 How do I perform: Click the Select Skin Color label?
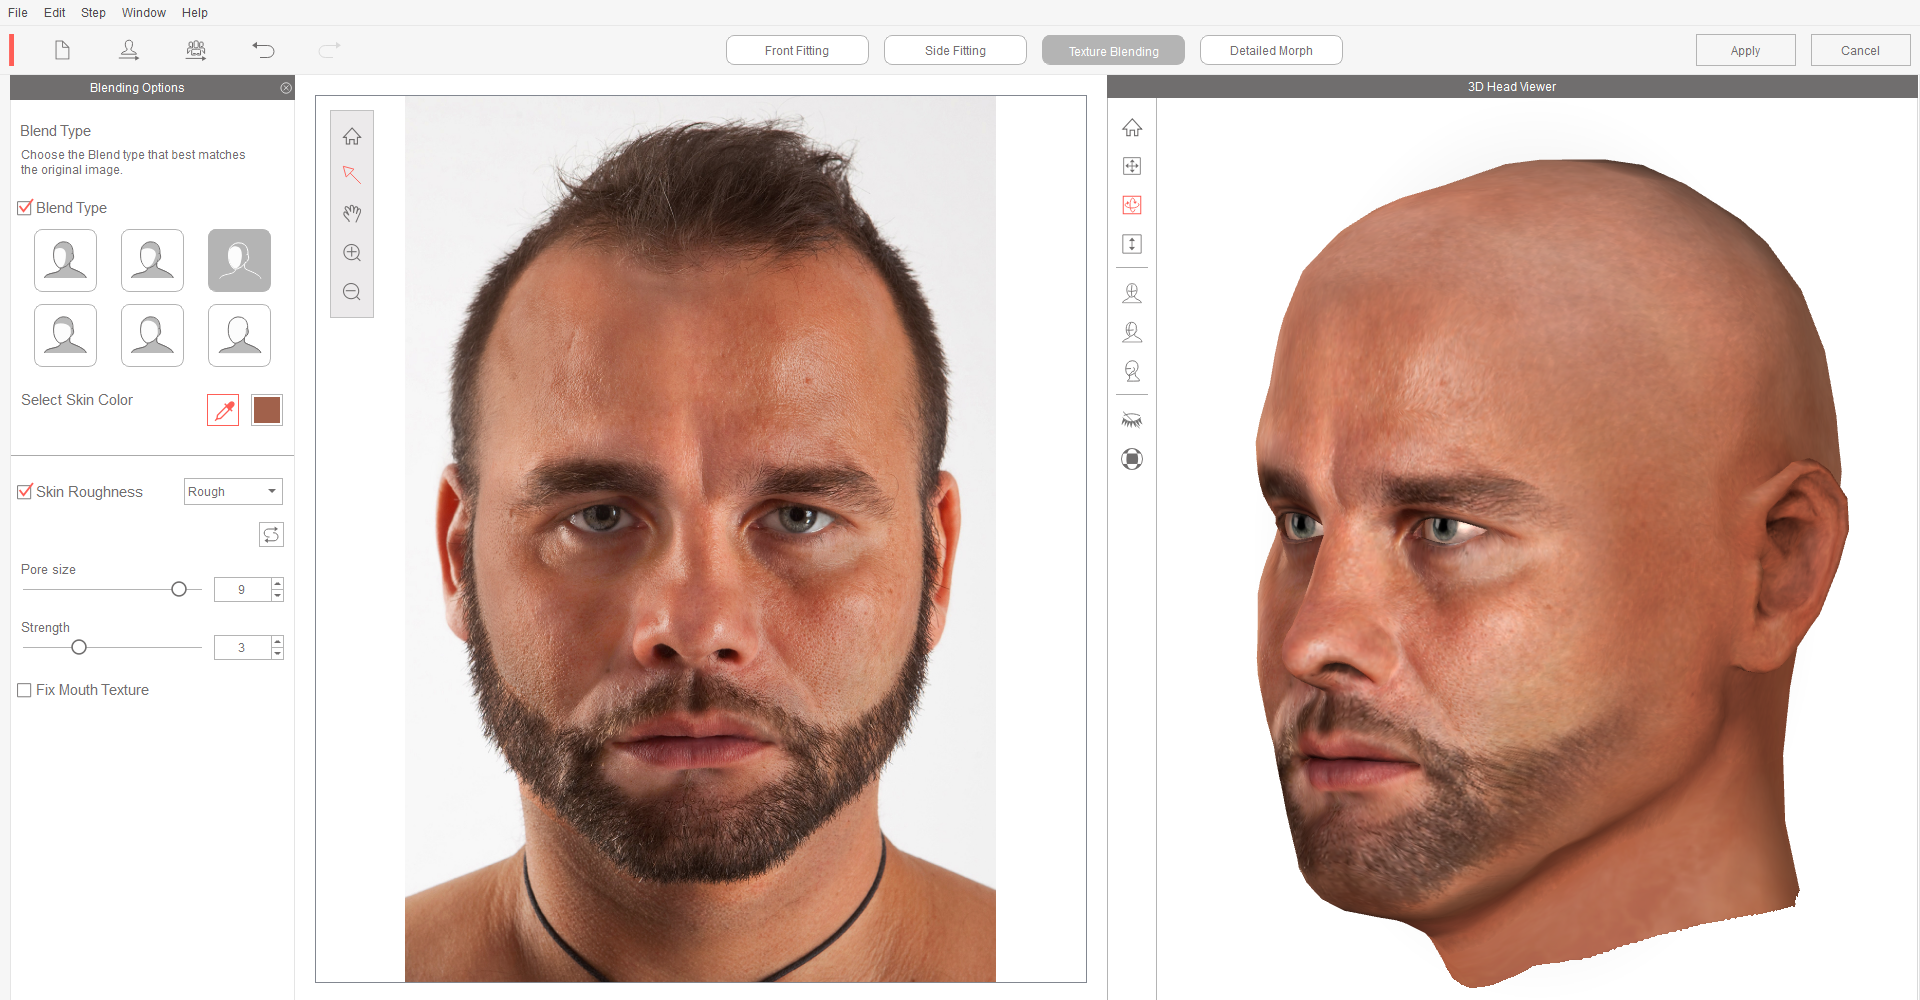click(x=77, y=400)
